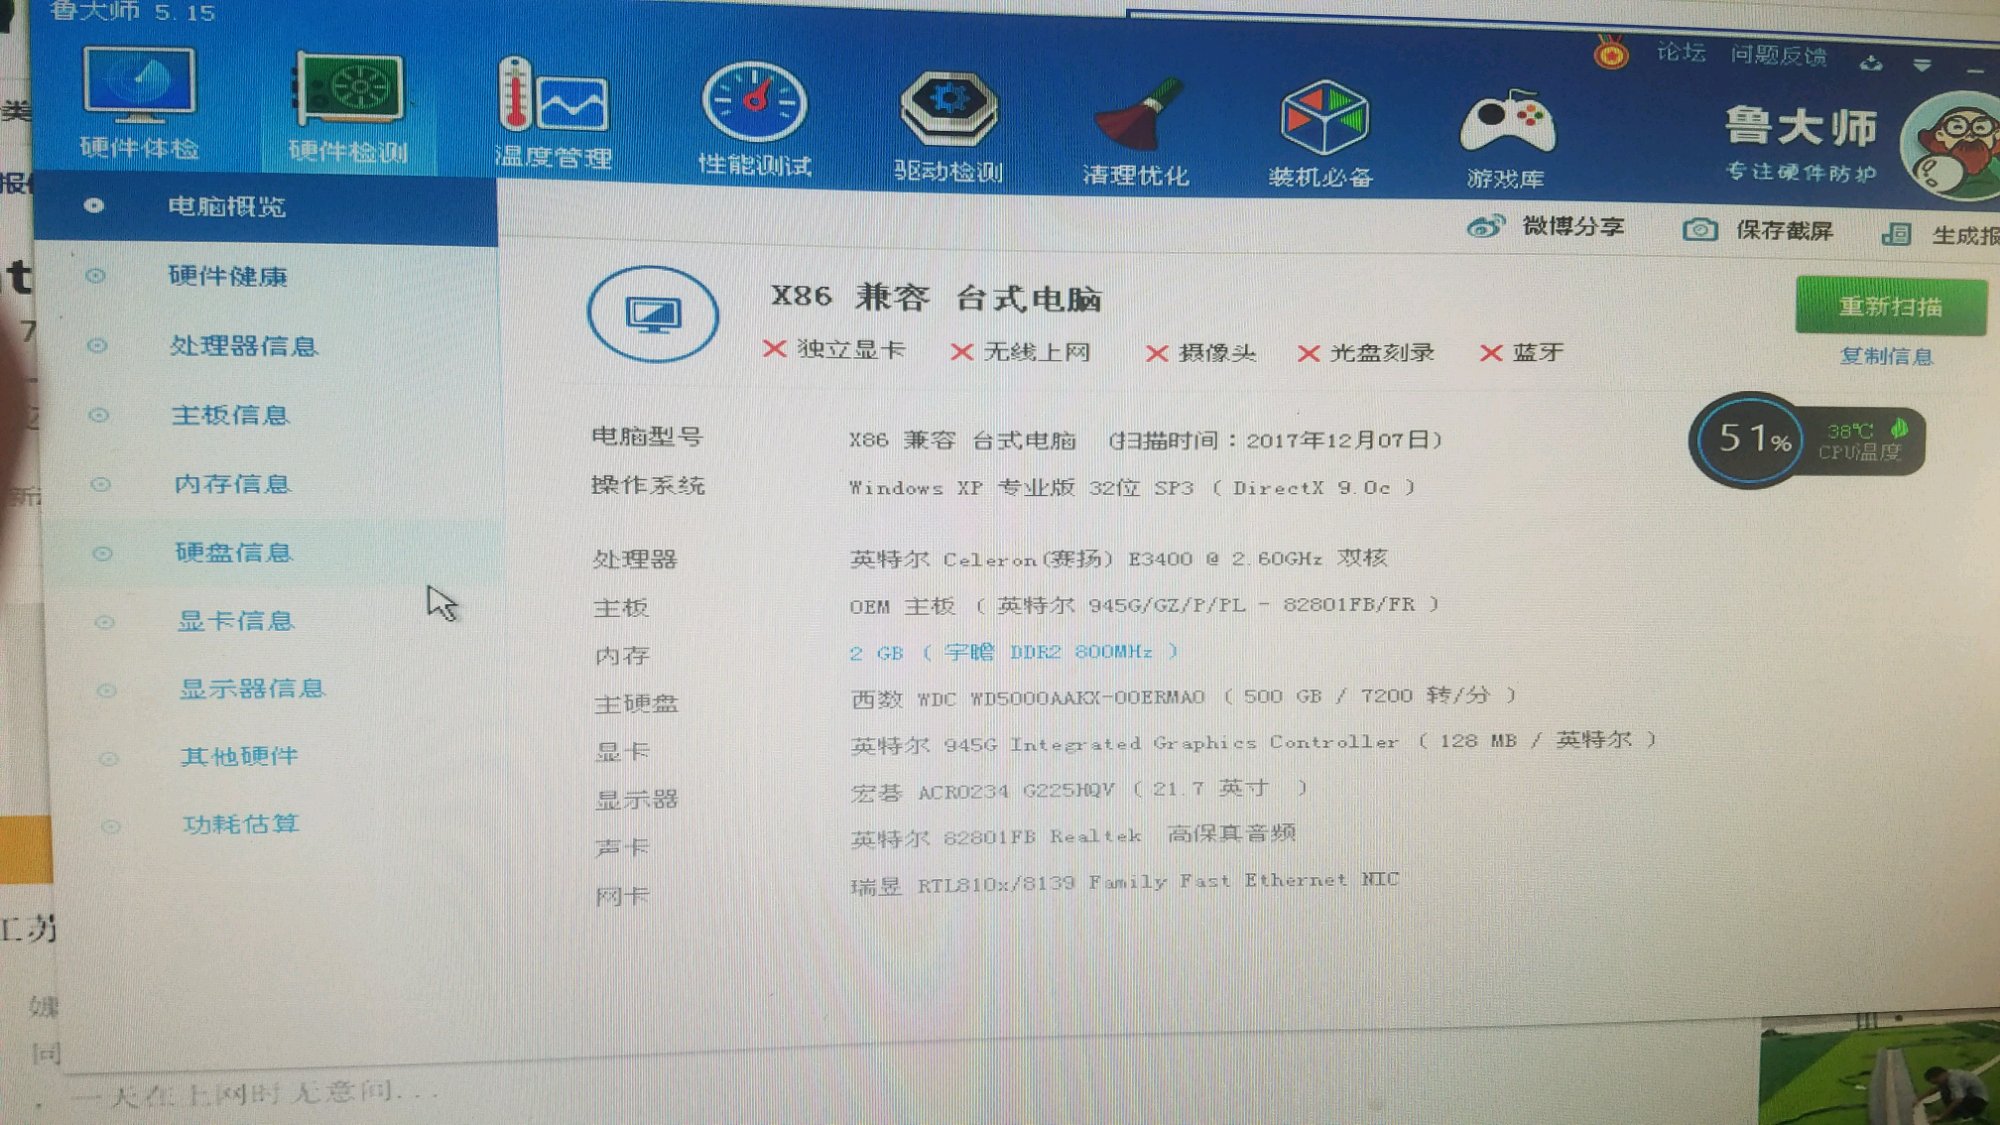
Task: Click the green 重新扫描 button
Action: click(1889, 306)
